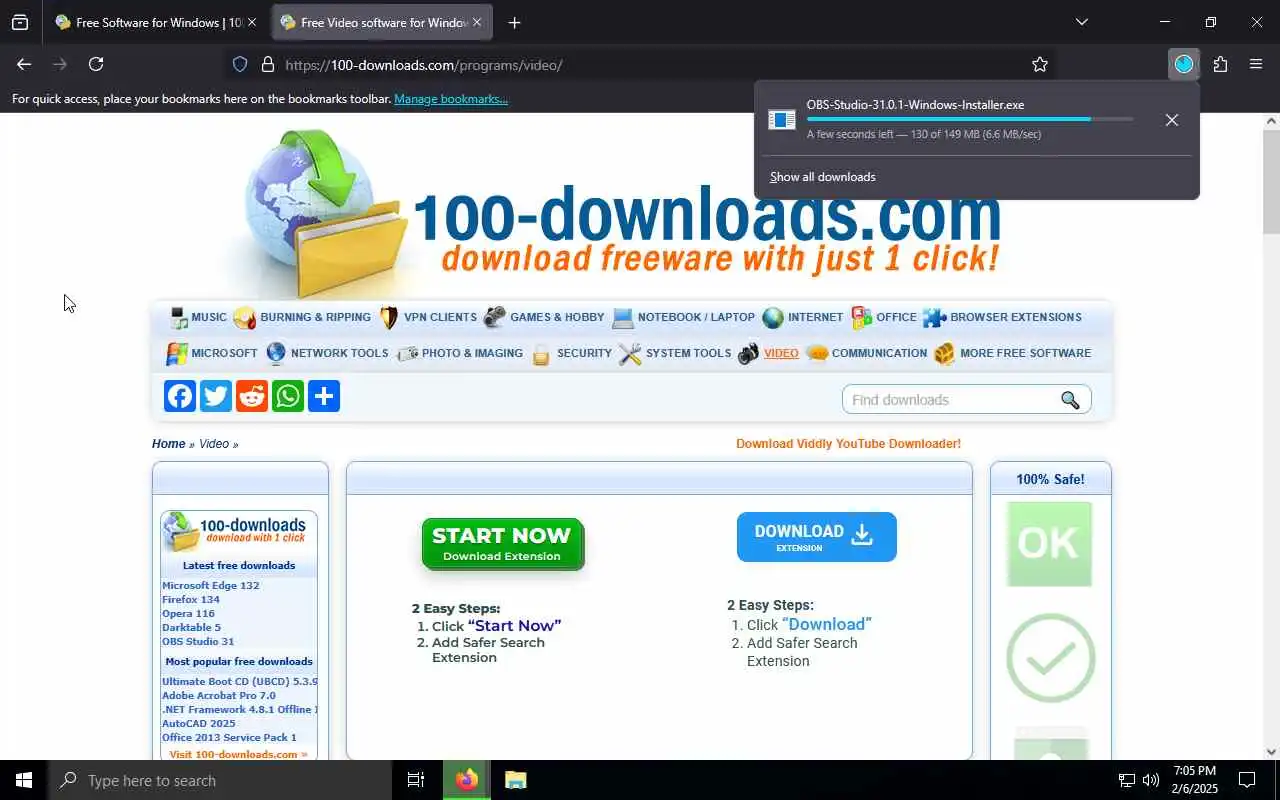The image size is (1280, 800).
Task: Open Download Viddly YouTube Downloader link
Action: [x=848, y=444]
